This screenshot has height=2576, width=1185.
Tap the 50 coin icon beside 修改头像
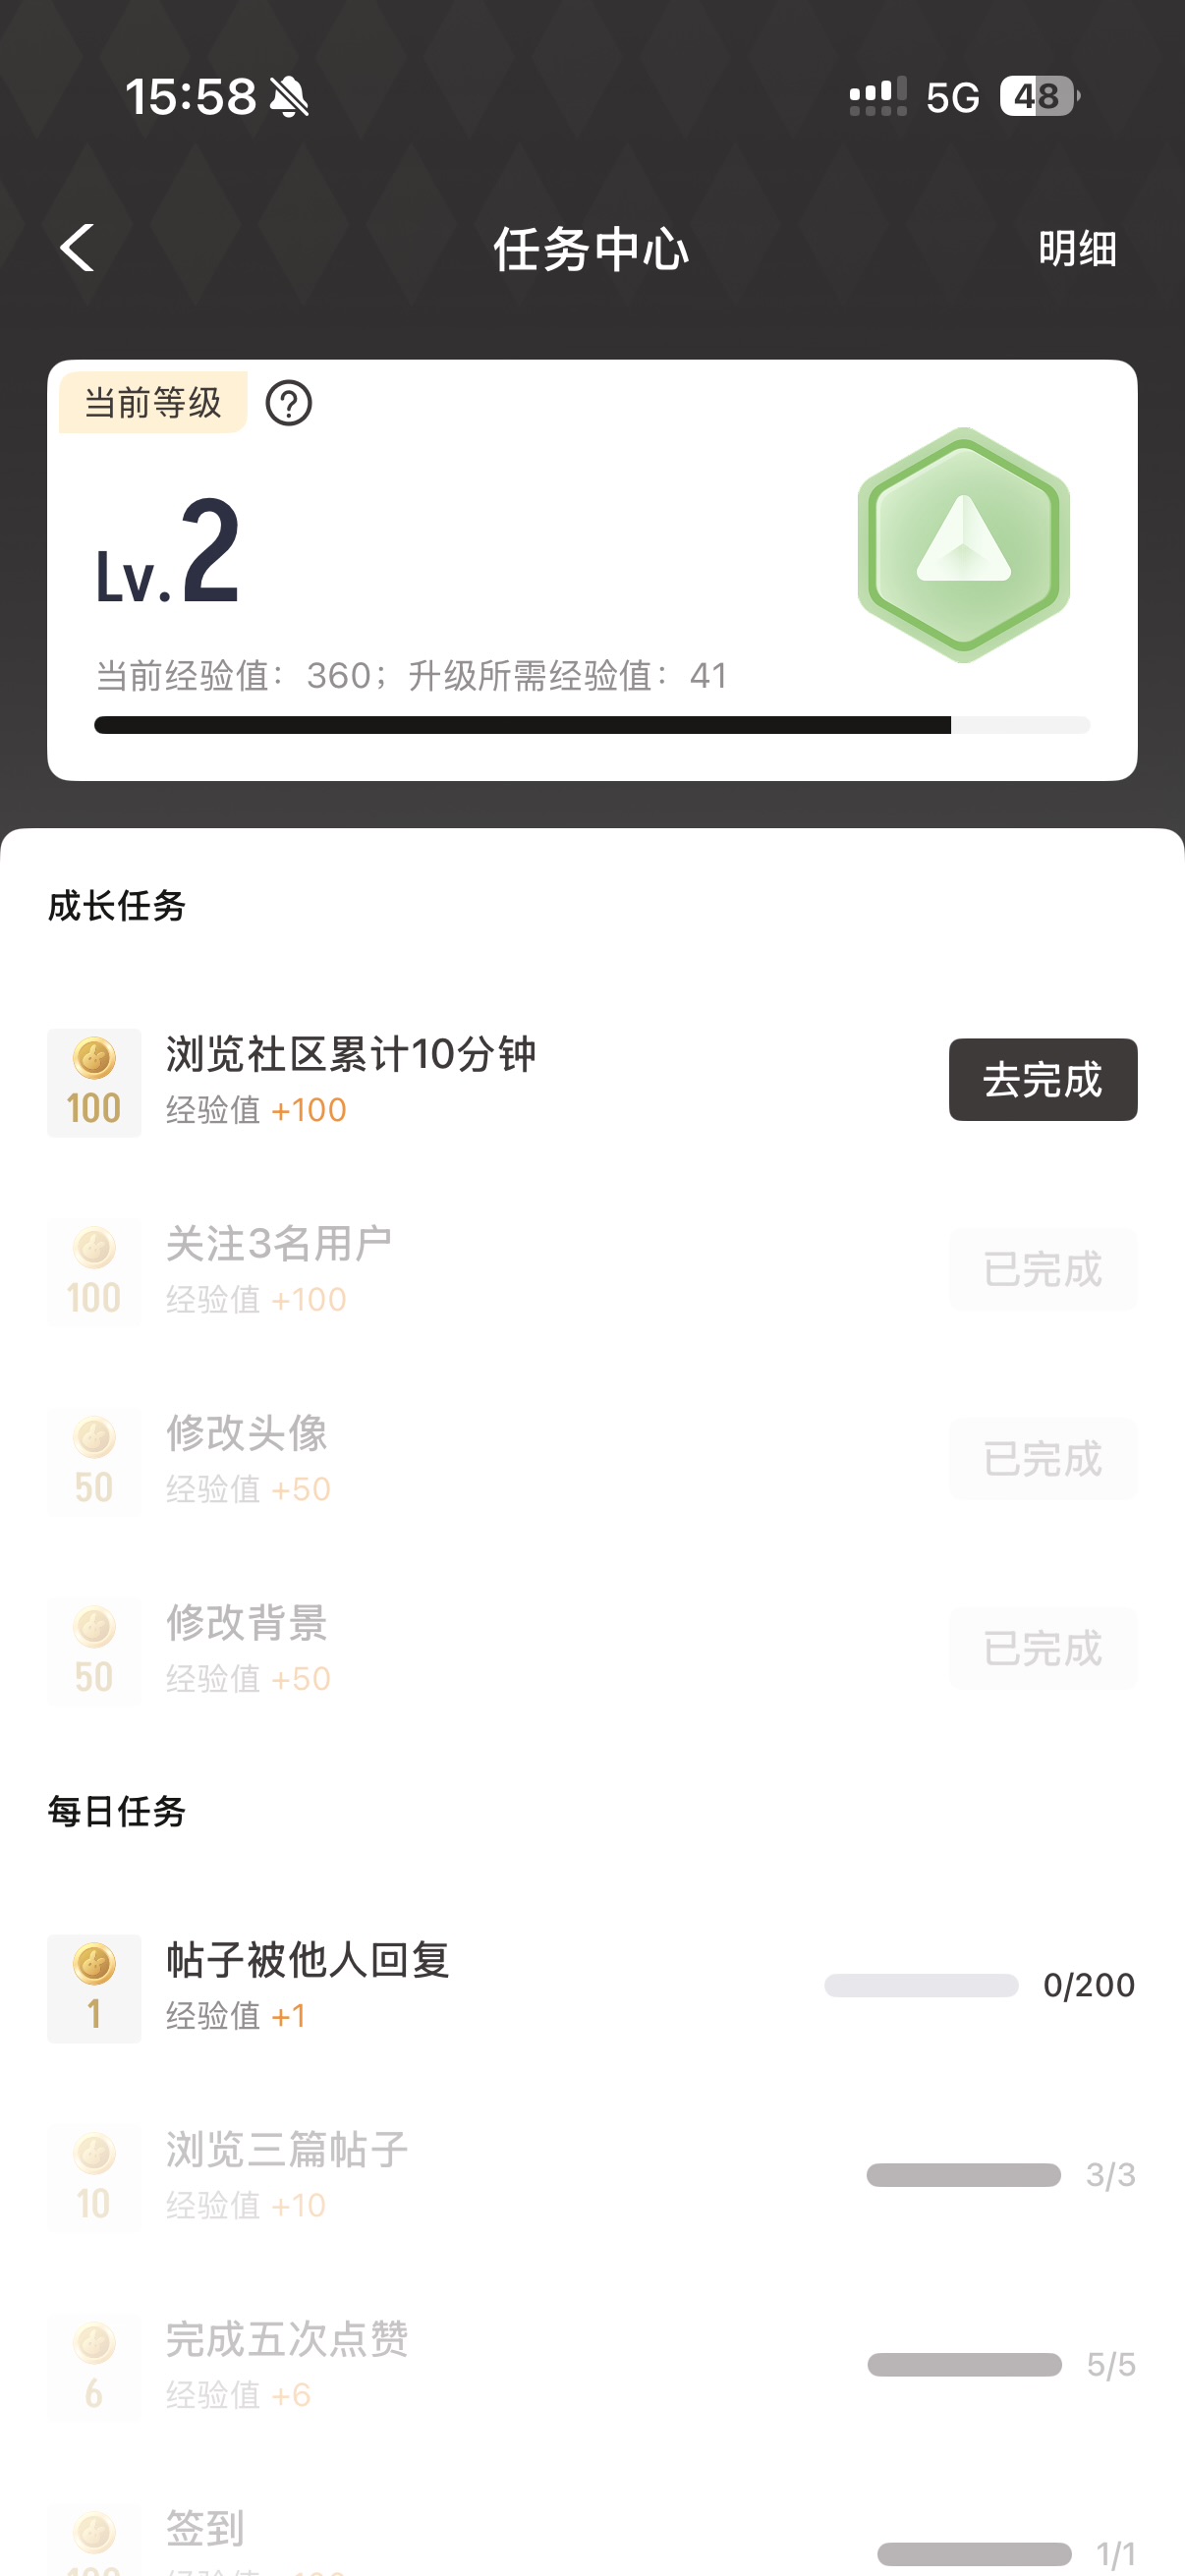coord(94,1462)
